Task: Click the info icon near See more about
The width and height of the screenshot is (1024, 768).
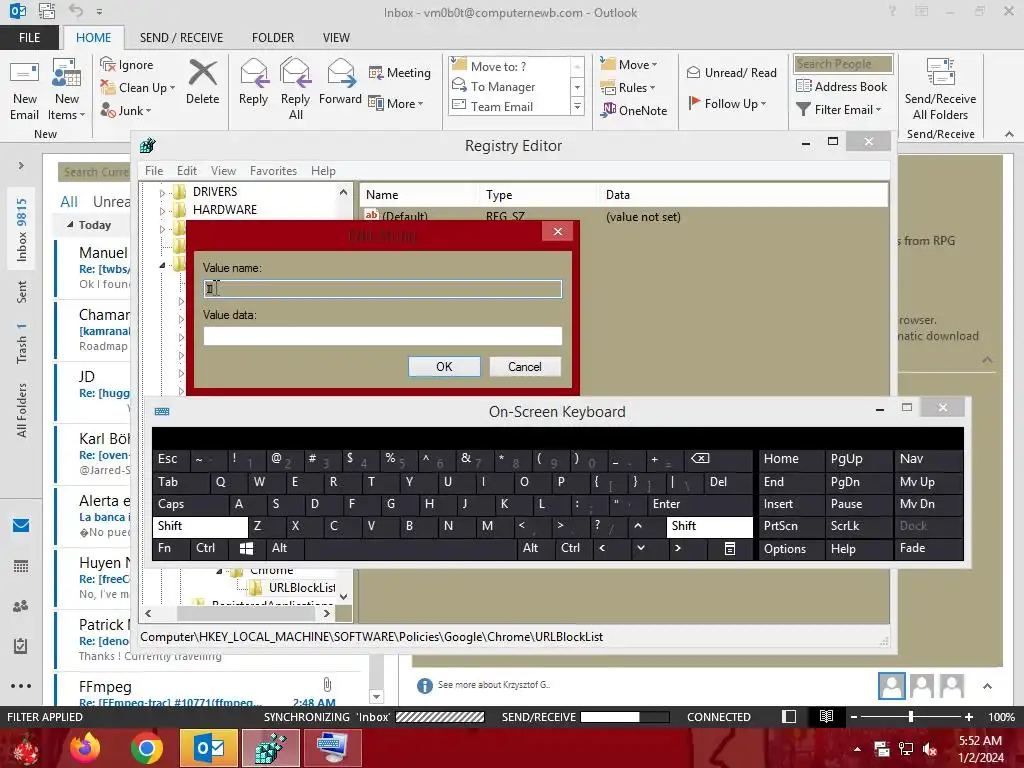Action: tap(424, 685)
